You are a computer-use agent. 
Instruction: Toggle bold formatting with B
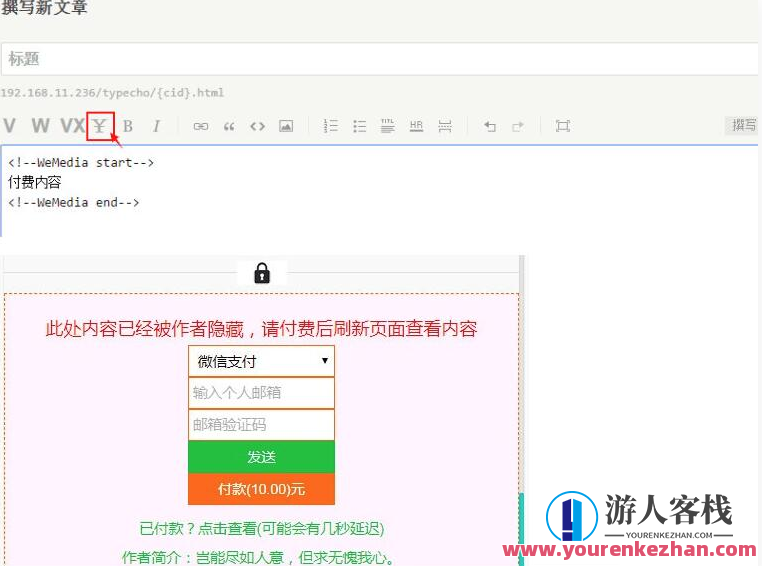pyautogui.click(x=128, y=126)
